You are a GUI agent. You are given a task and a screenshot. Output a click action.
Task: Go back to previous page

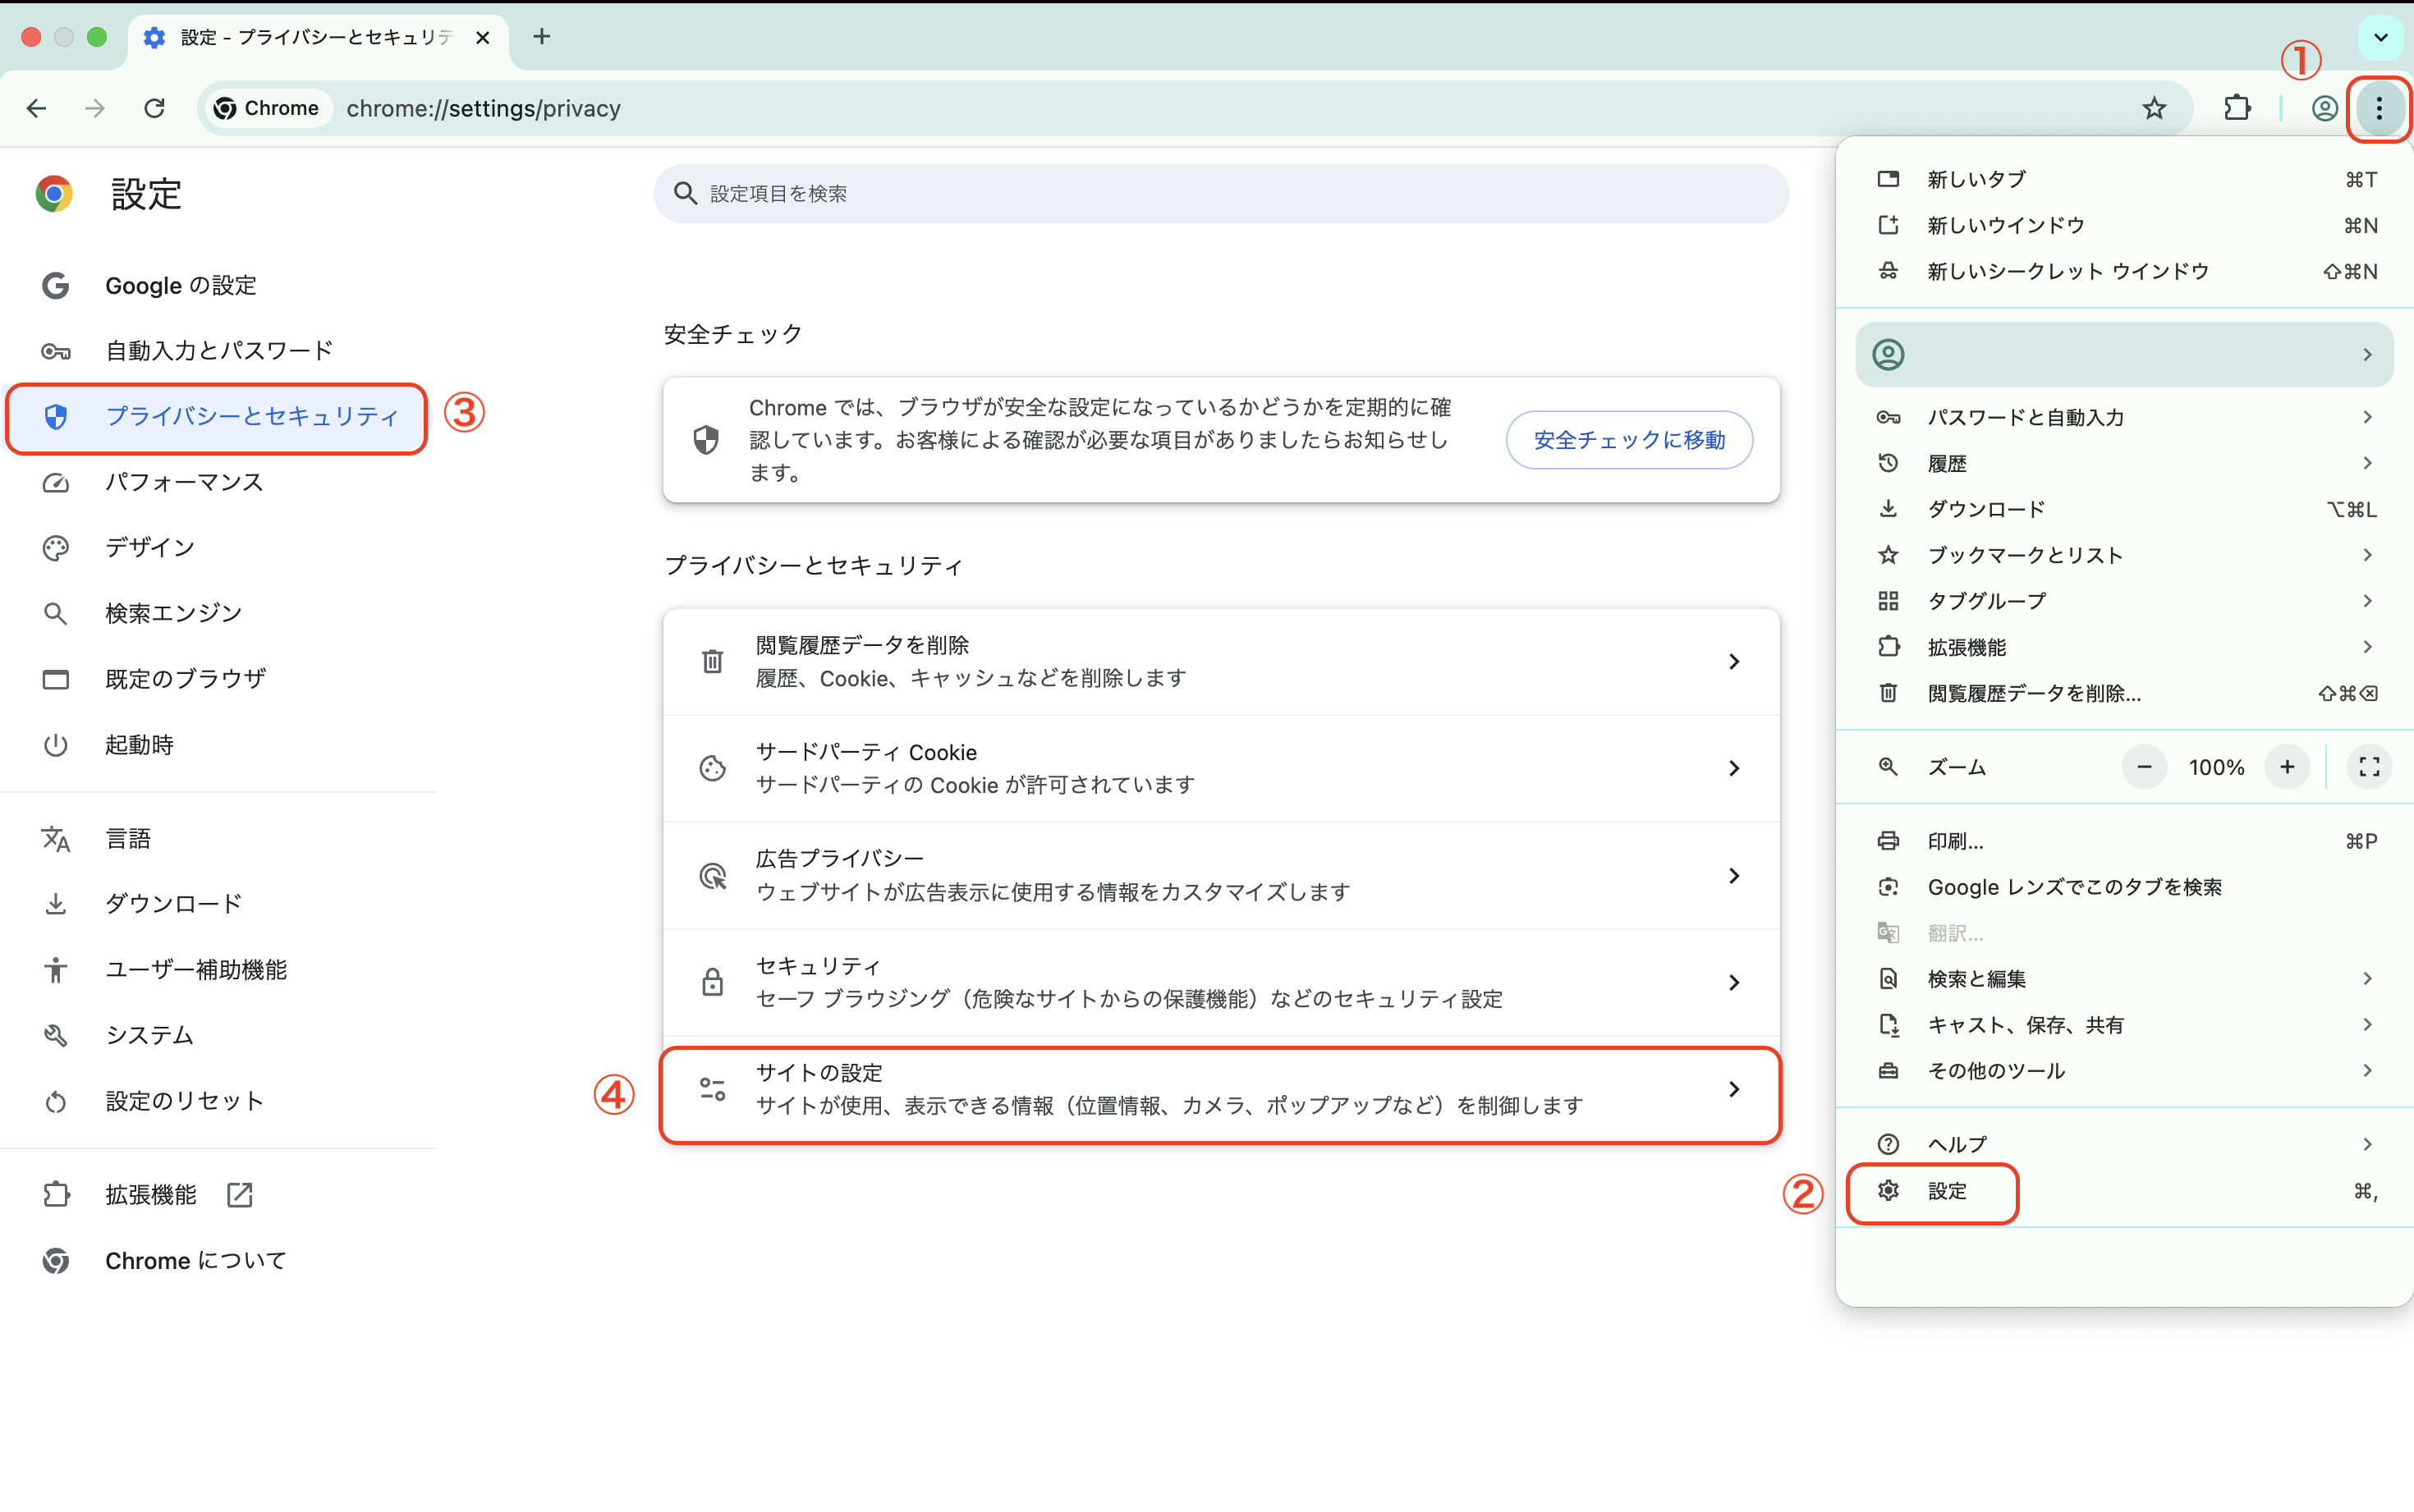point(37,108)
